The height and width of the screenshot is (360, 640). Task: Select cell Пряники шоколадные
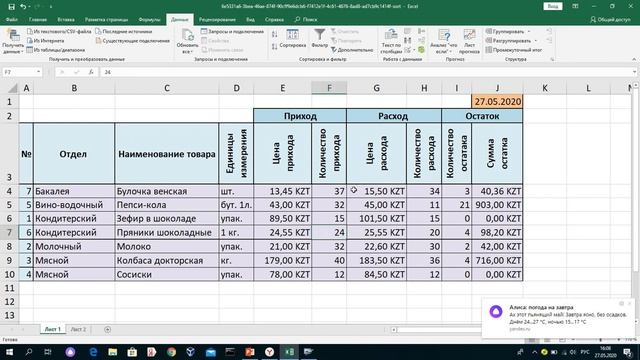pyautogui.click(x=167, y=233)
